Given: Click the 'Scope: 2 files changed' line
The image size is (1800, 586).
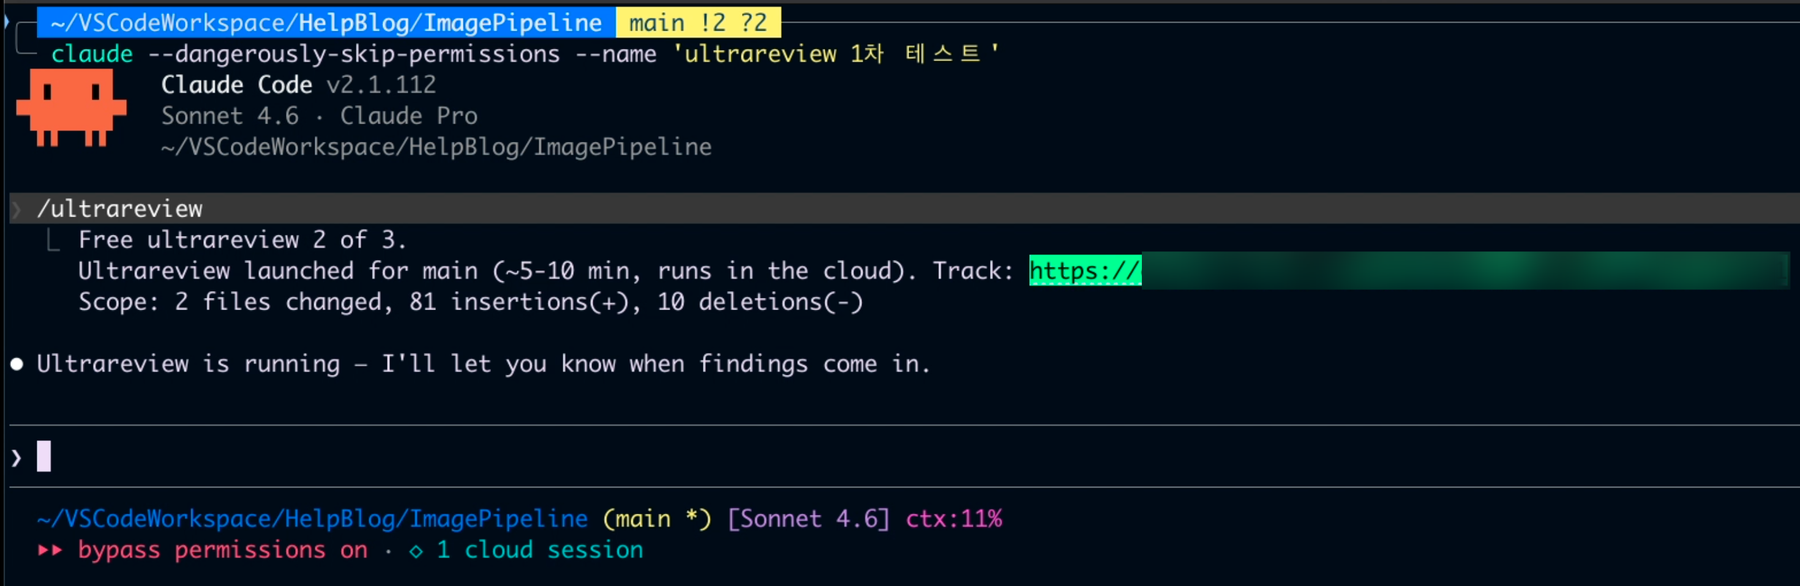Looking at the screenshot, I should click(471, 302).
